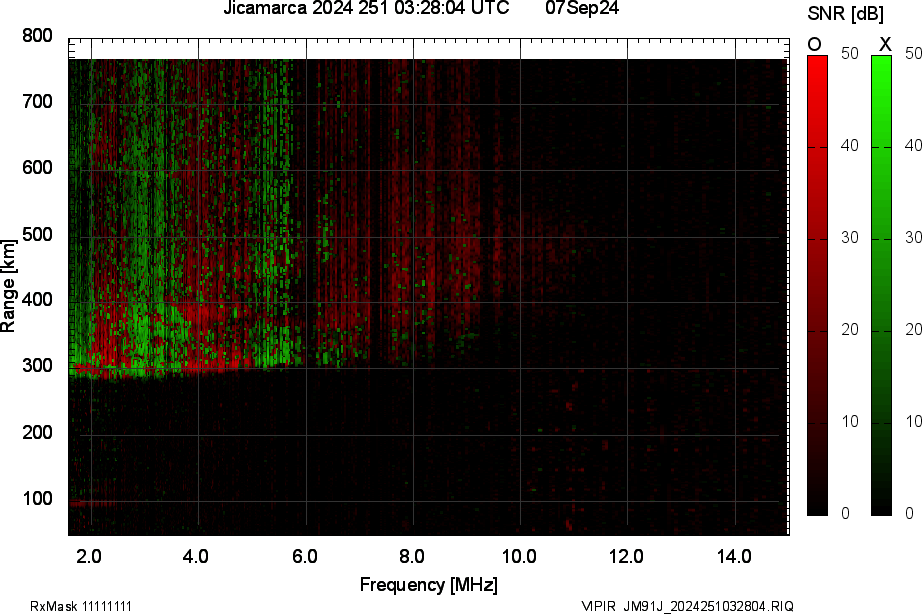This screenshot has width=922, height=614.
Task: Click the green X-mode SNR color bar
Action: [x=881, y=285]
